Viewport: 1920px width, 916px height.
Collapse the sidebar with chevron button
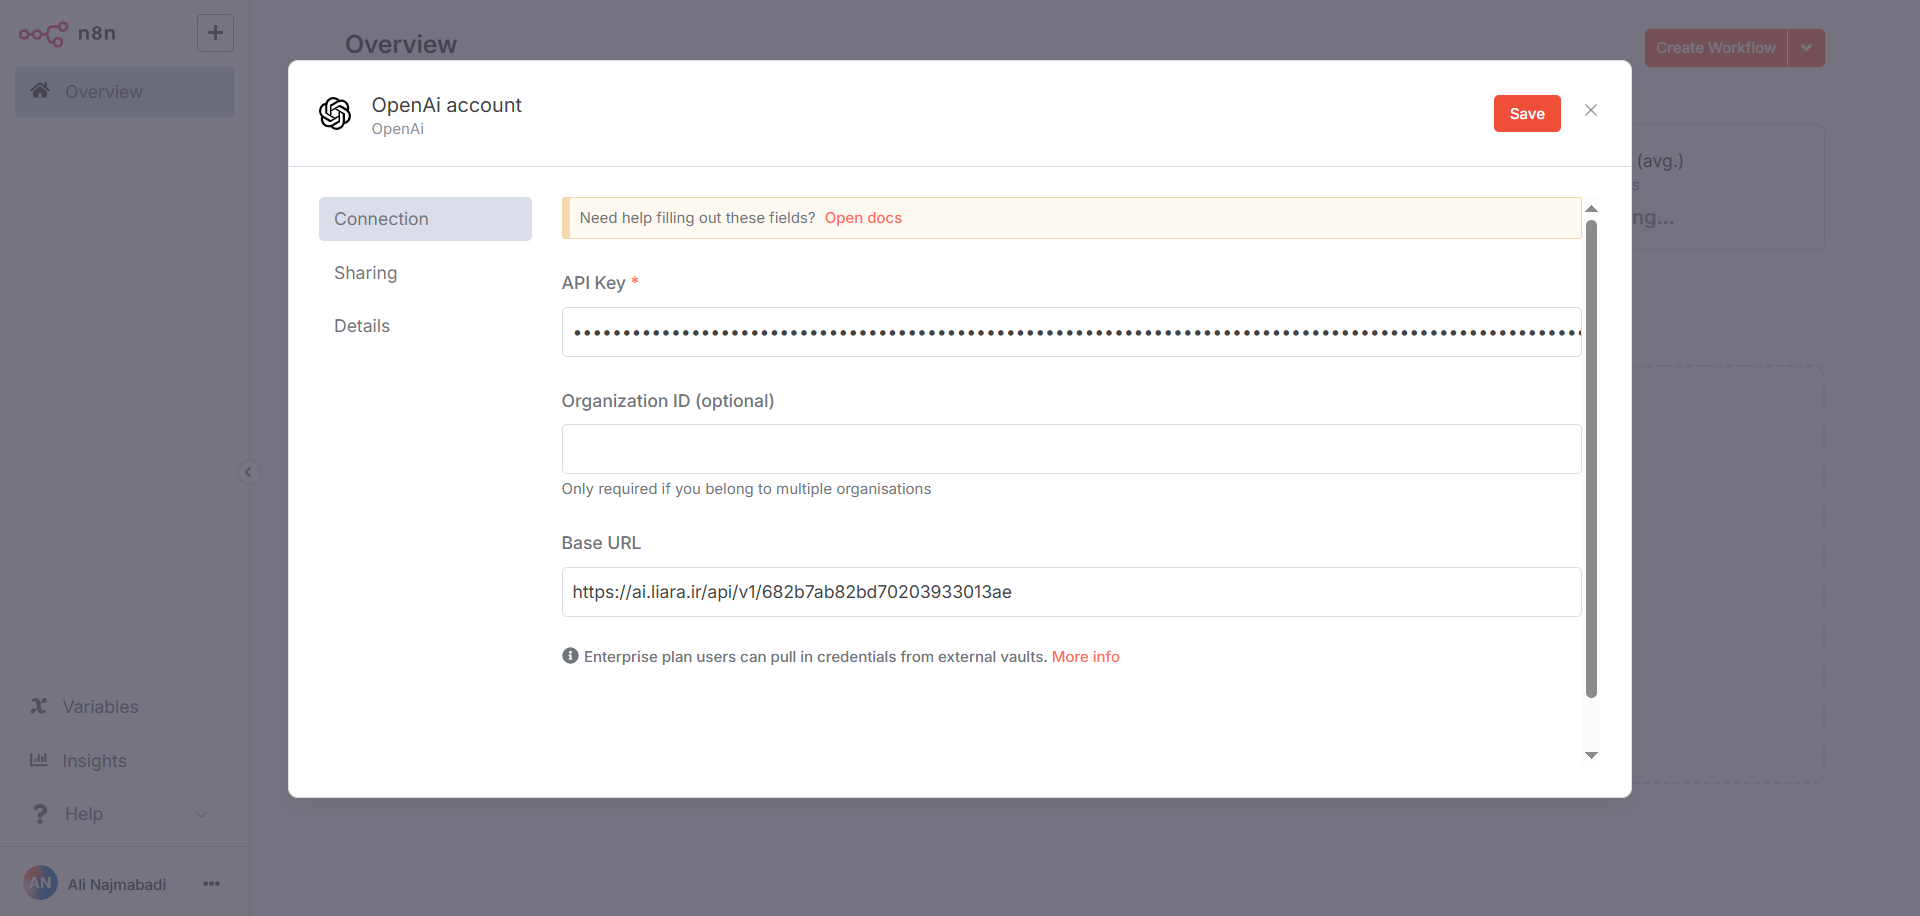[249, 472]
